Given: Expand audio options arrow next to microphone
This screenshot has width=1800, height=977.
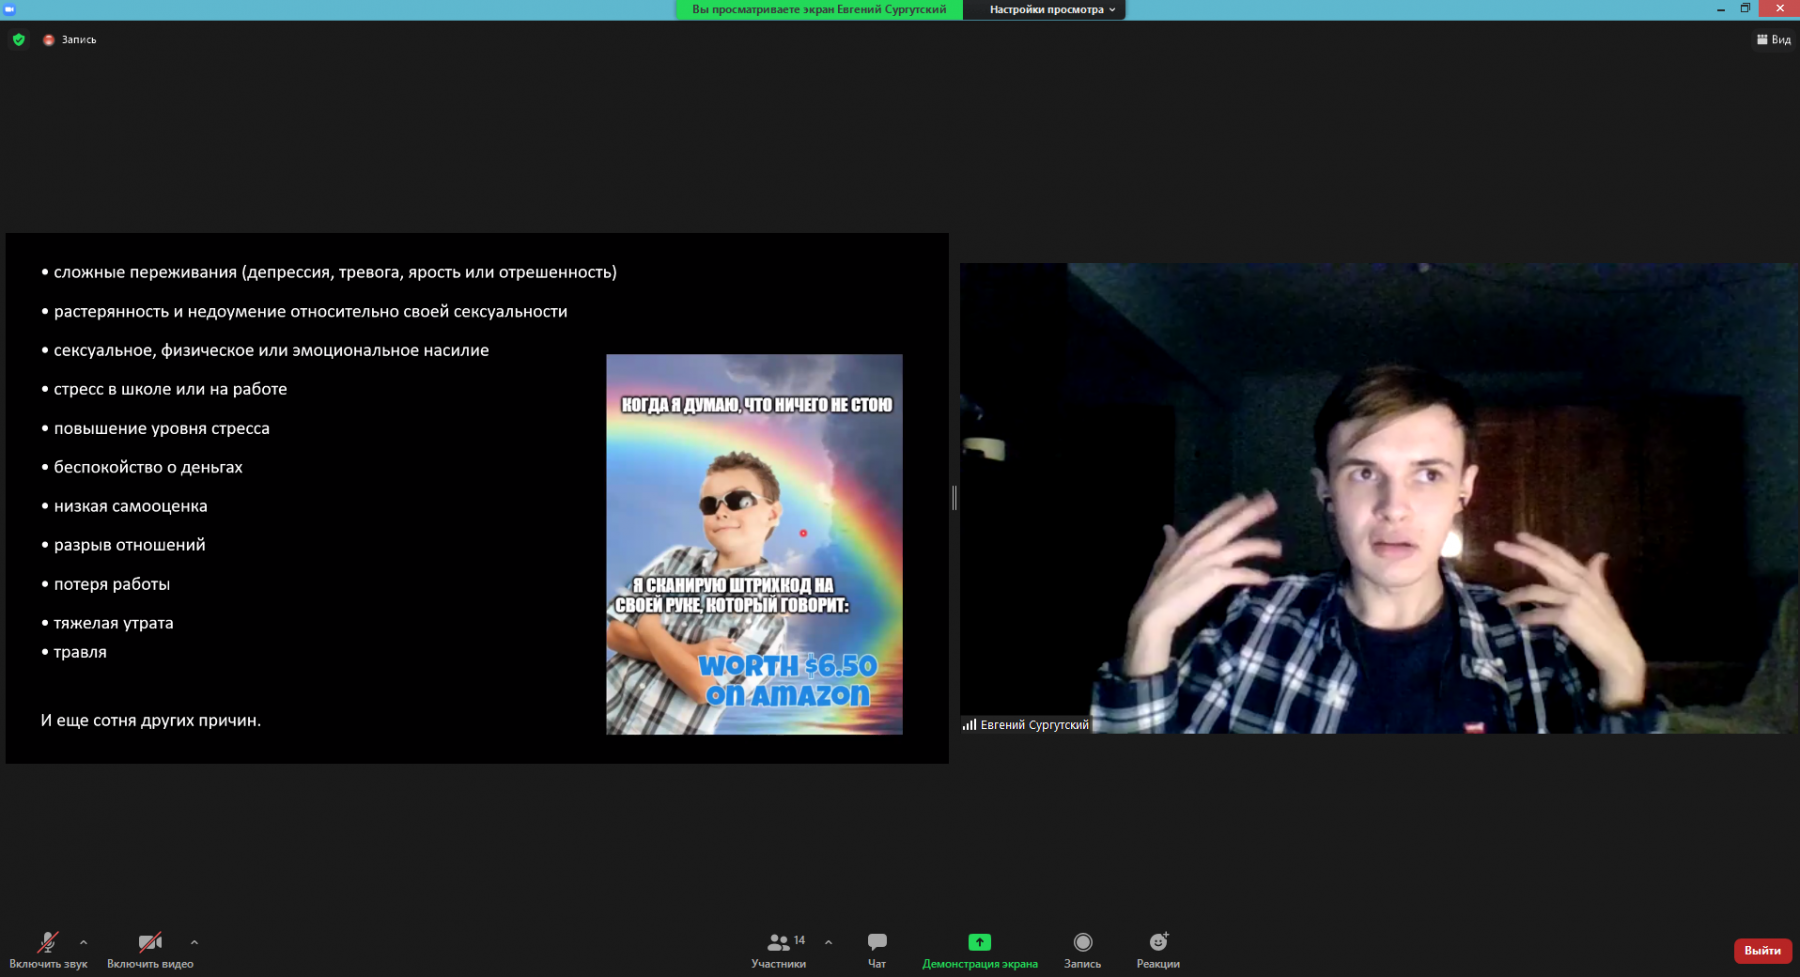Looking at the screenshot, I should [84, 942].
